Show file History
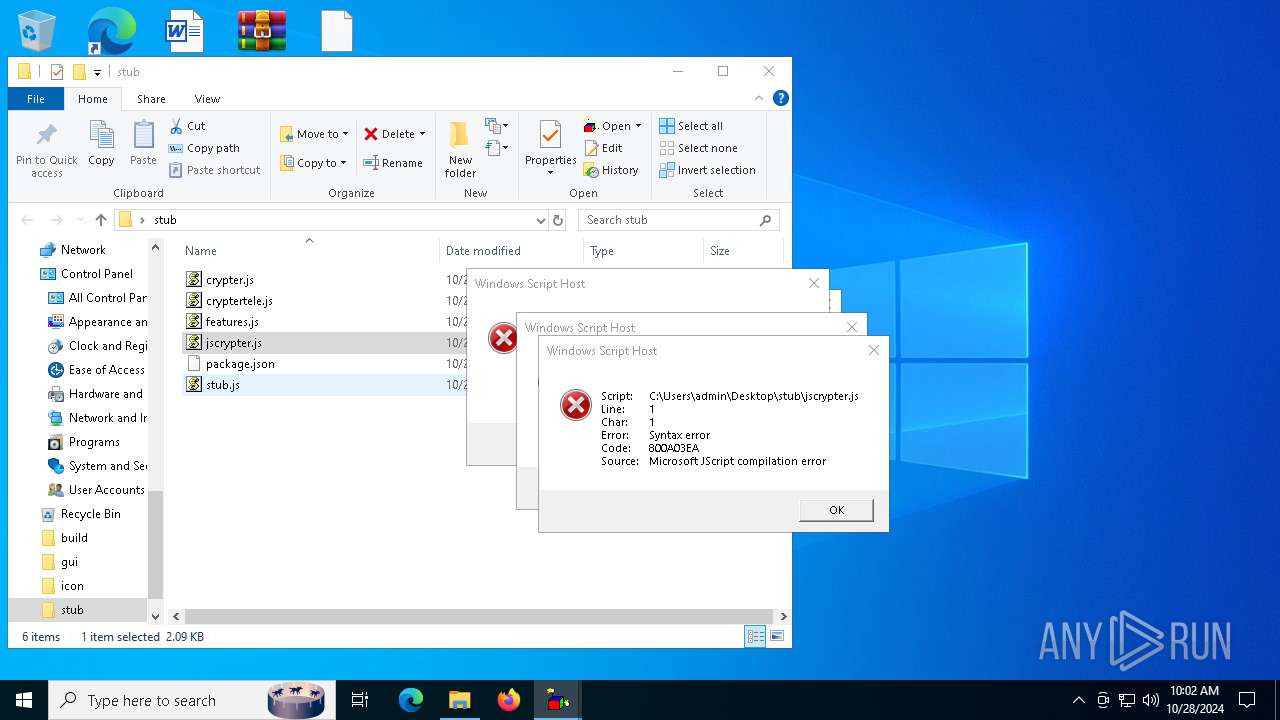Screen dimensions: 1280x720 [x=611, y=170]
